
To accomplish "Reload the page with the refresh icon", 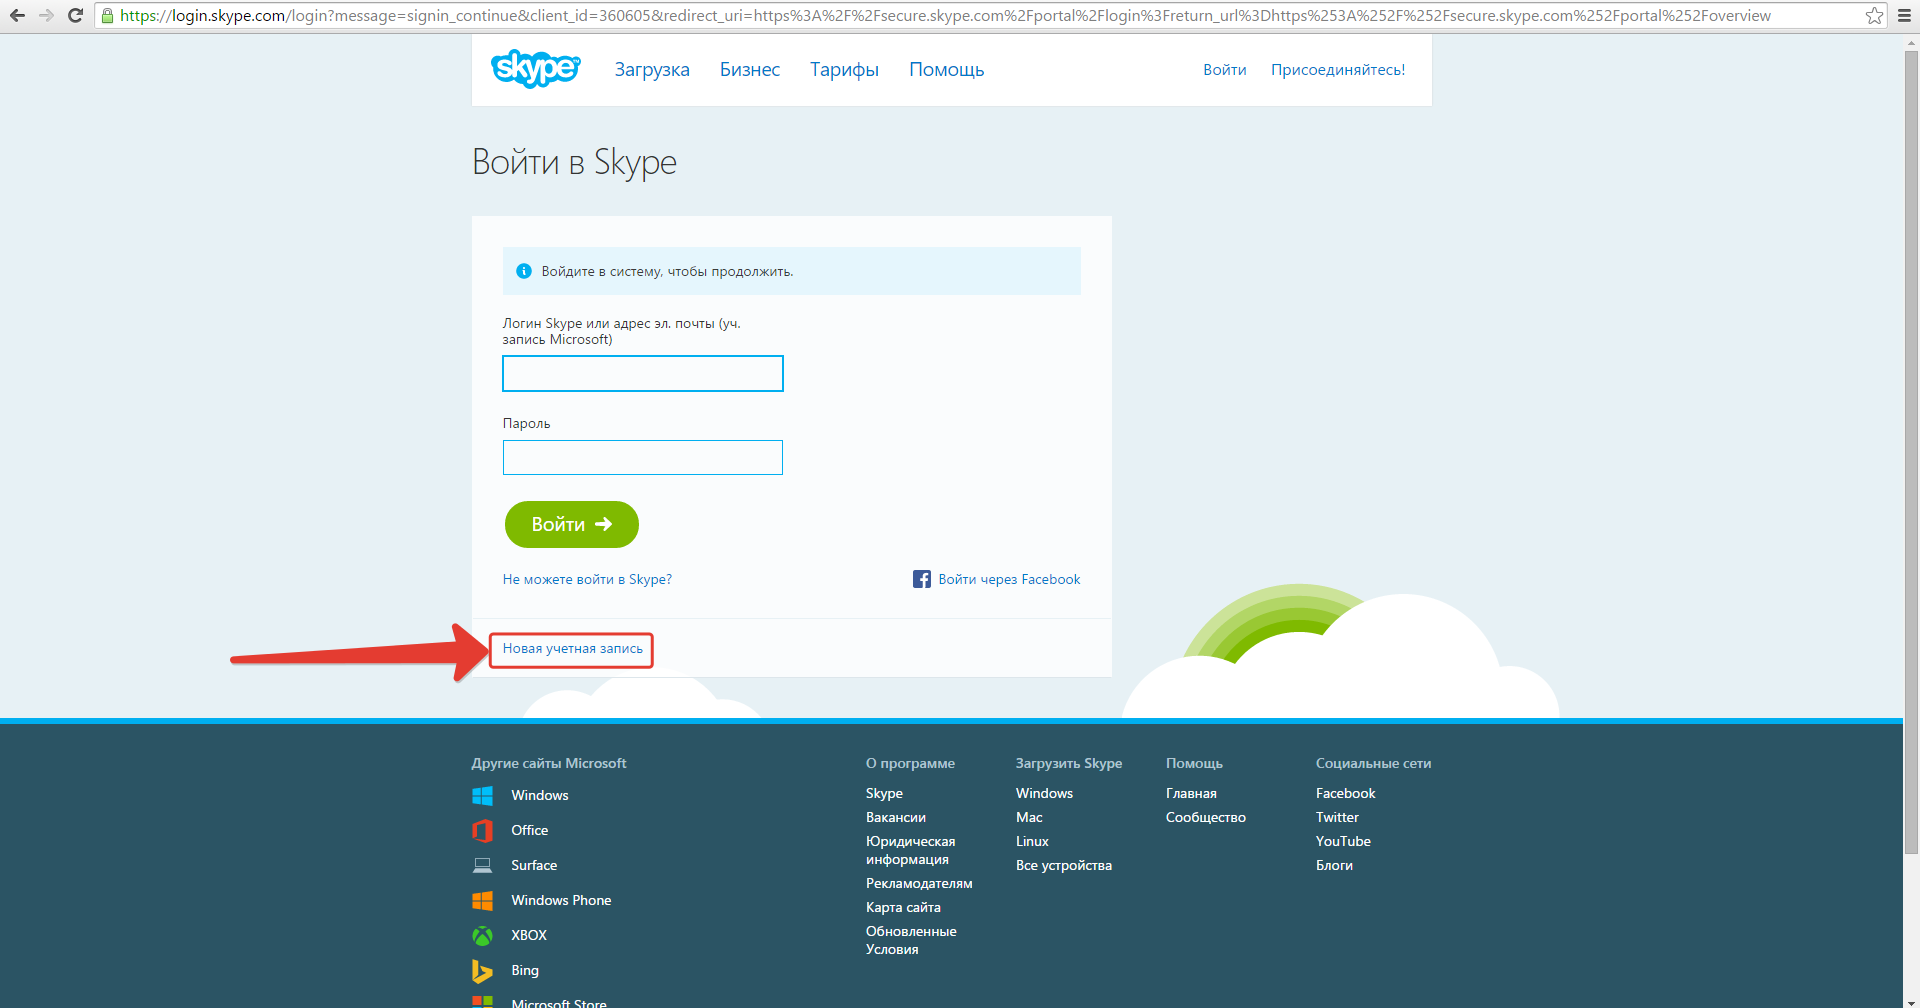I will click(x=75, y=15).
